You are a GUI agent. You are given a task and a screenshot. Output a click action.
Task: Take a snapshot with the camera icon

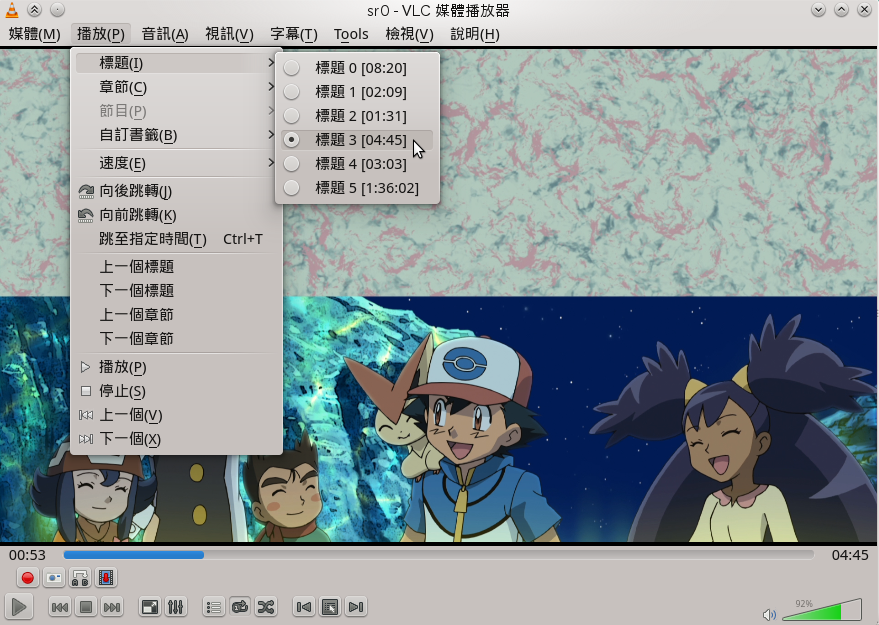(x=54, y=577)
